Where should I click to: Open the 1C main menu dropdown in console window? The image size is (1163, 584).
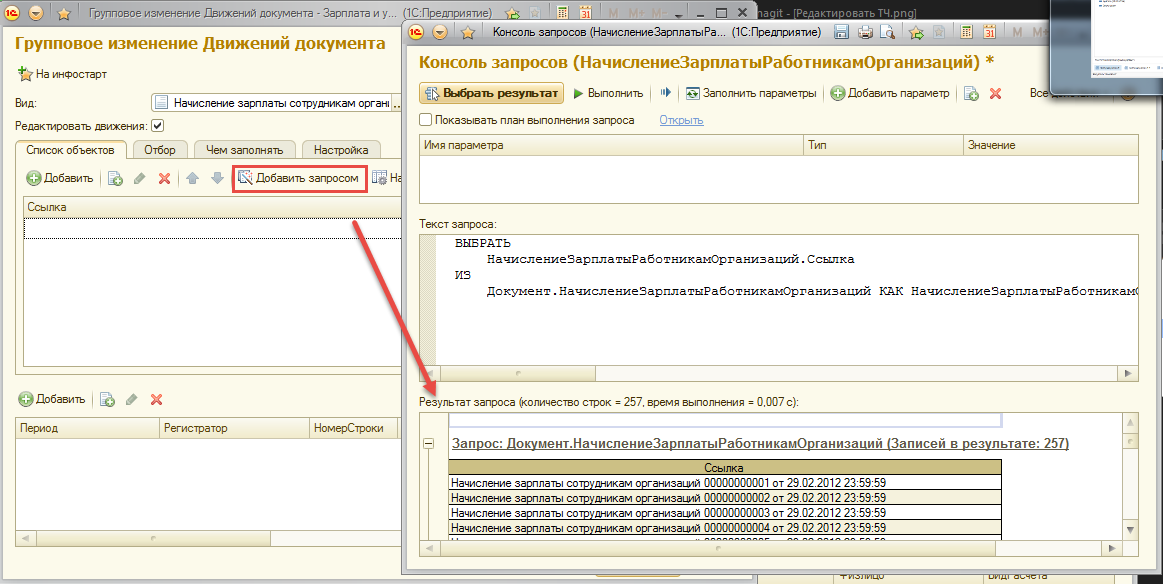(x=442, y=32)
